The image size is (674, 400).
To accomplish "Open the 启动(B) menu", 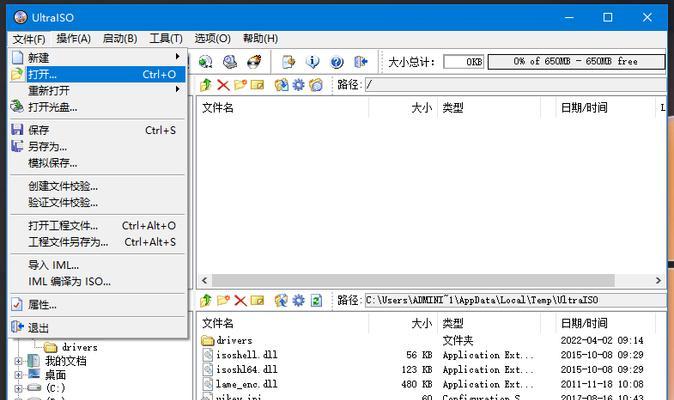I will pyautogui.click(x=120, y=39).
